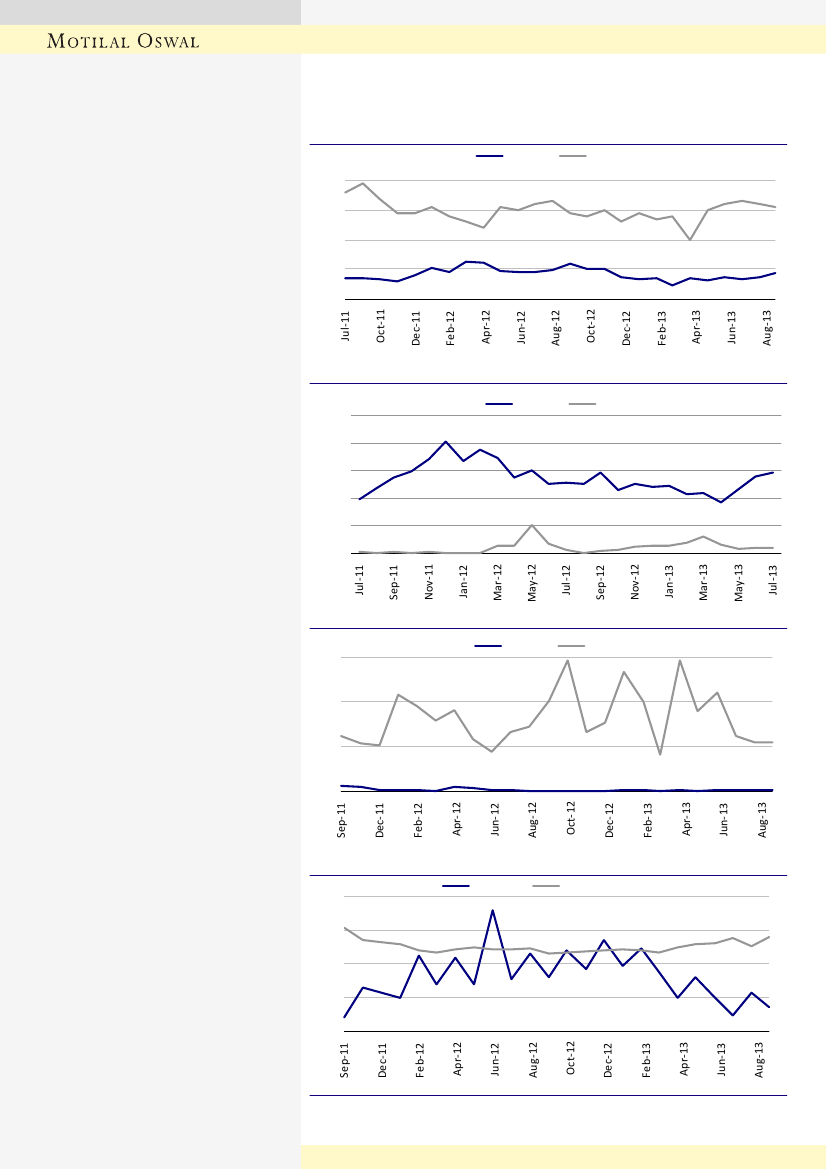
Task: Click the Mar-13 axis label in the second chart
Action: (704, 580)
